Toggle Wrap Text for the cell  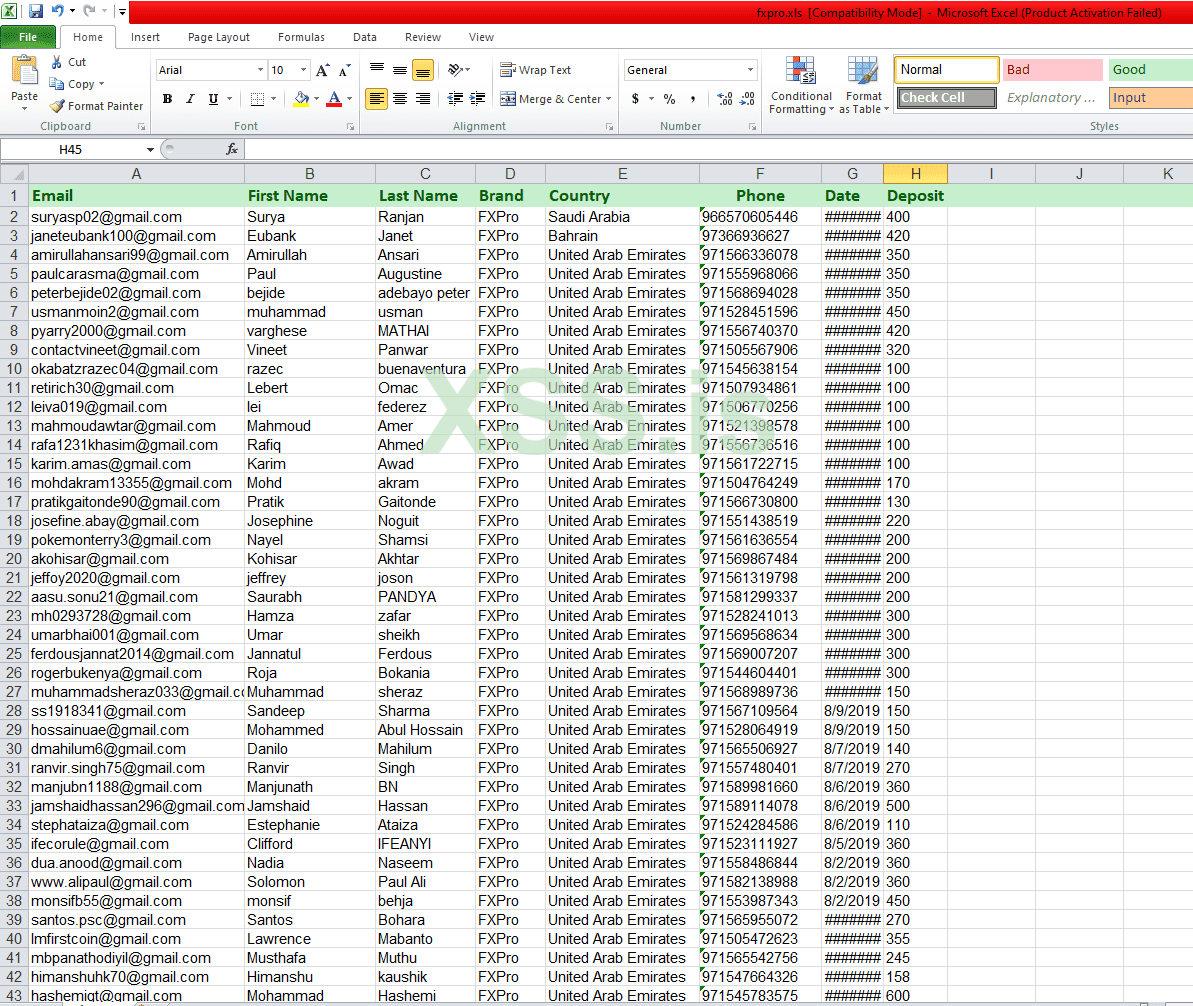click(536, 70)
